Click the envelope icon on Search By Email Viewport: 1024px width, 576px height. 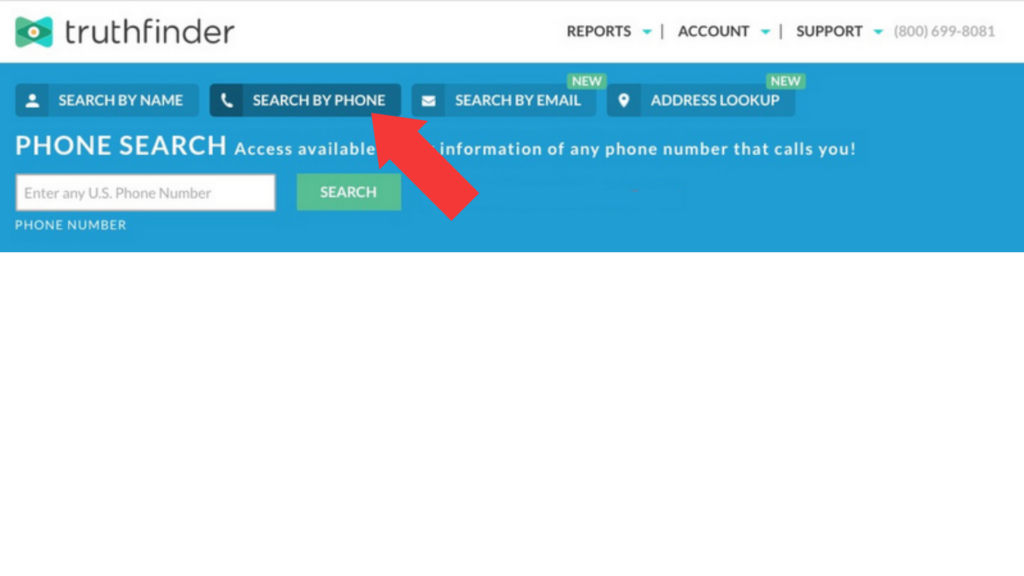pos(428,101)
